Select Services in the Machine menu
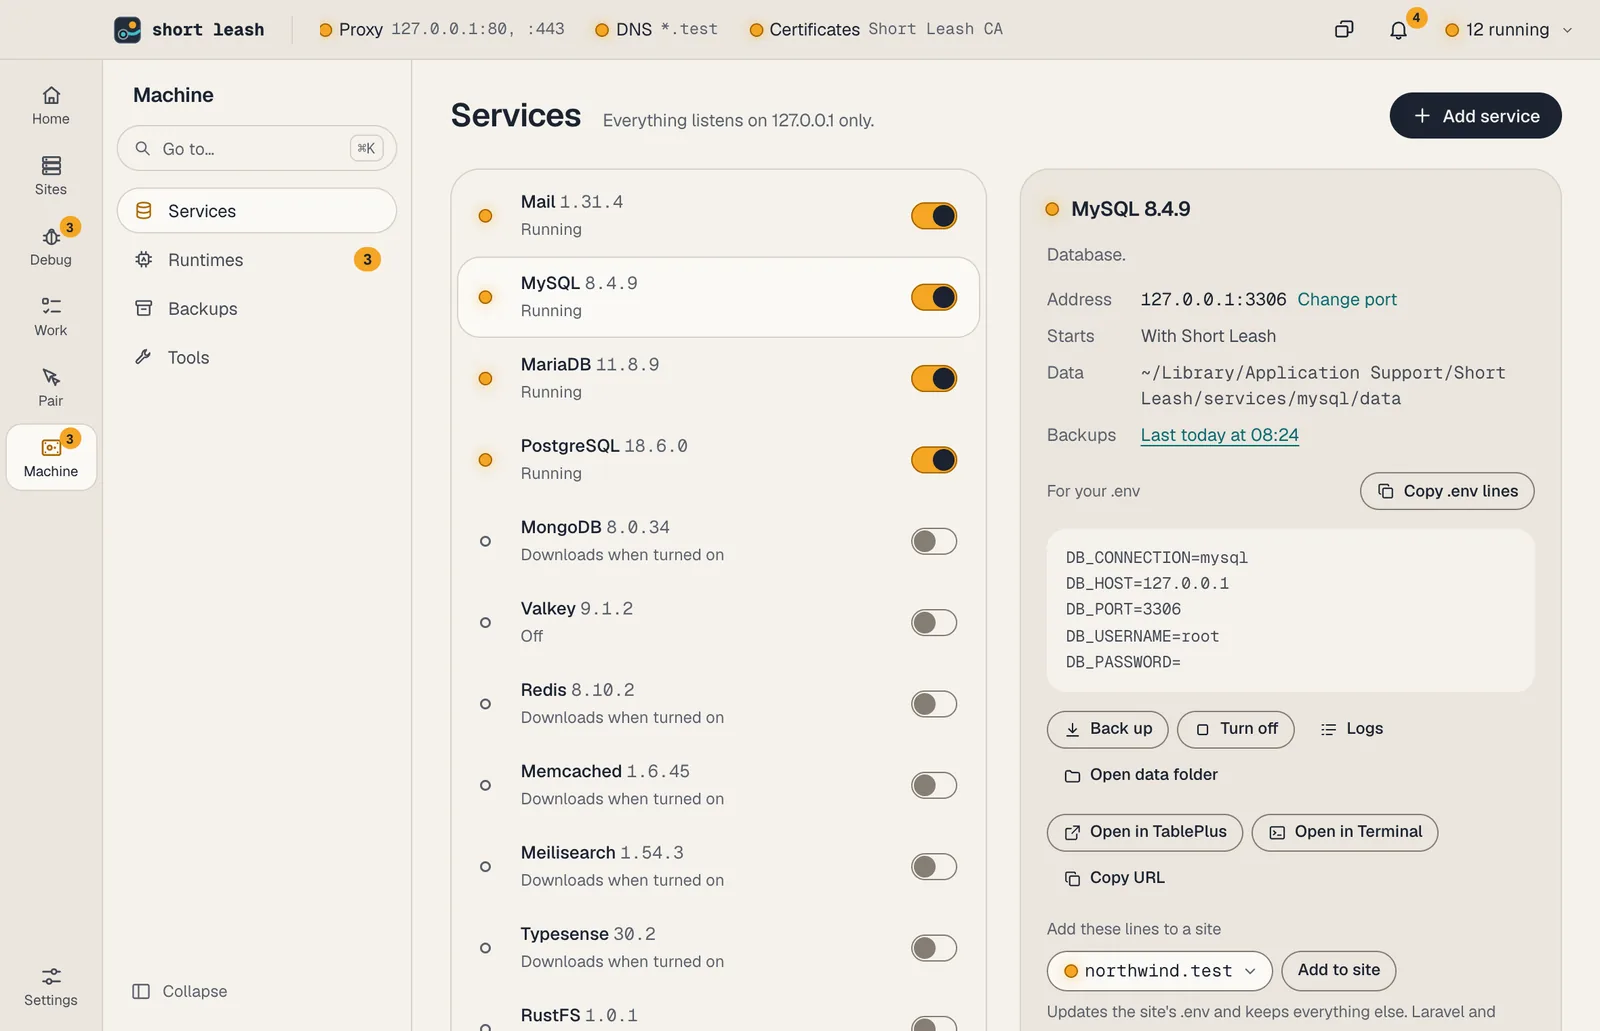Image resolution: width=1600 pixels, height=1031 pixels. point(257,211)
